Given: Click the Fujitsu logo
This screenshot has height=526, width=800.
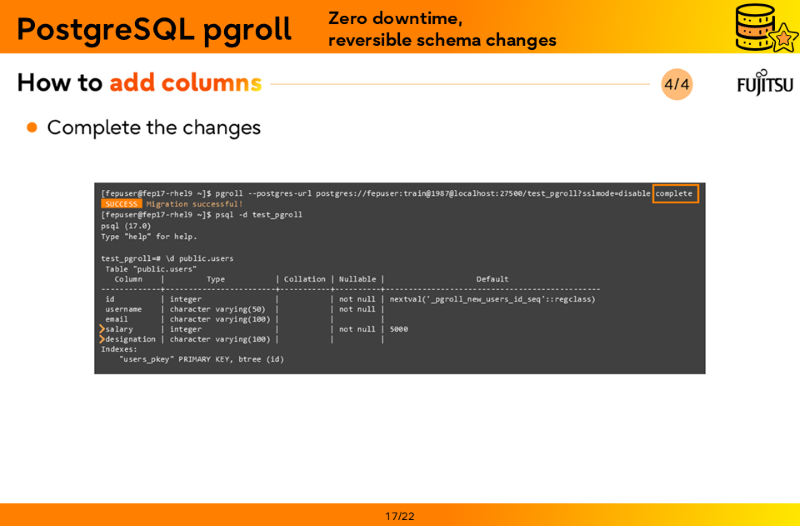Looking at the screenshot, I should click(x=765, y=84).
